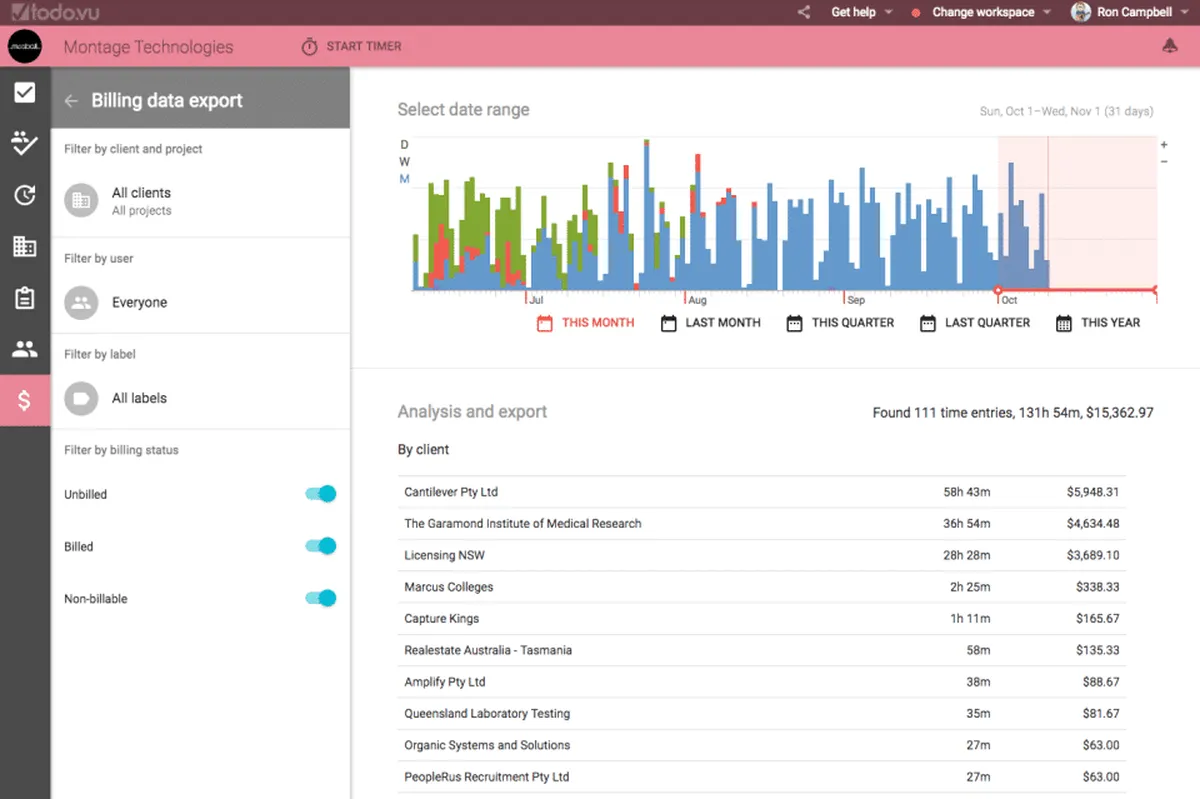
Task: Select the dollar billing sidebar icon
Action: (25, 401)
